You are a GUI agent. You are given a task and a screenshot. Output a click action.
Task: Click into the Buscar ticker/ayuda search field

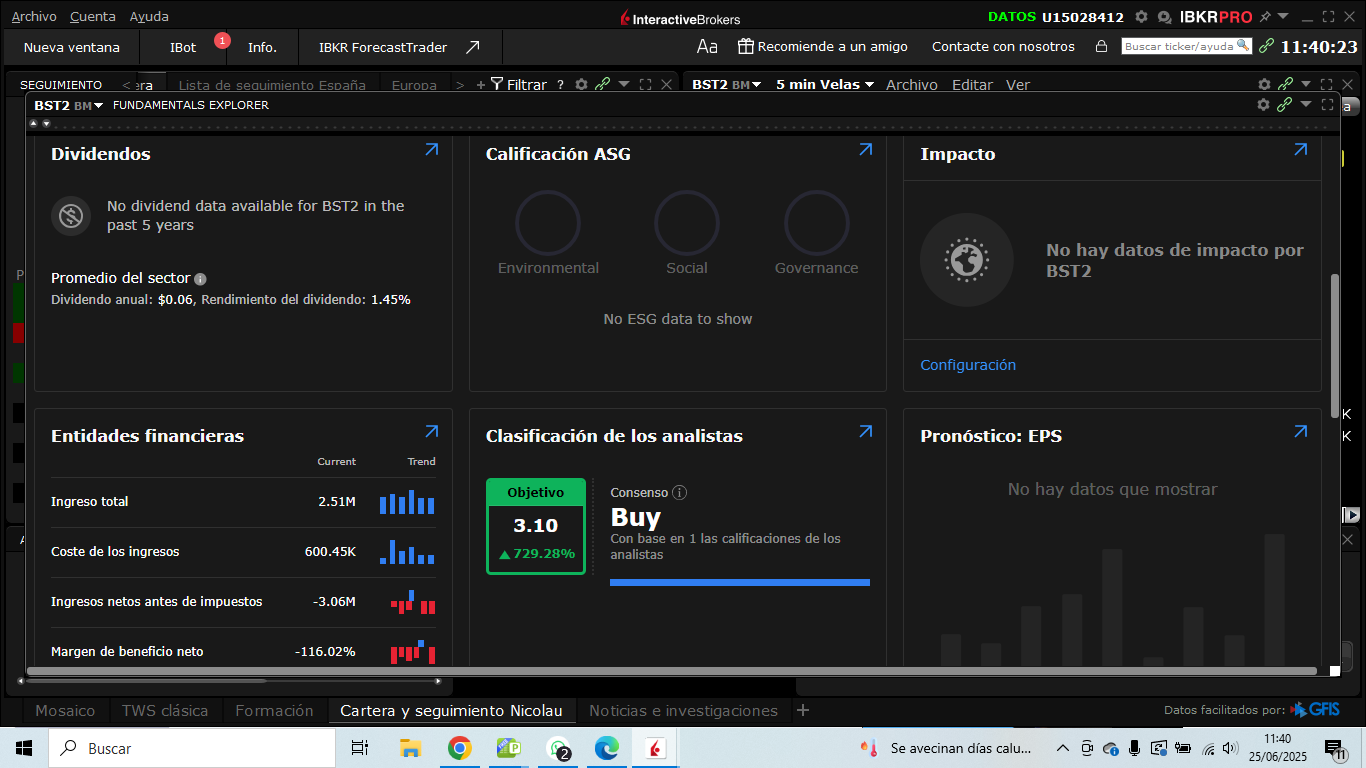click(x=1186, y=46)
